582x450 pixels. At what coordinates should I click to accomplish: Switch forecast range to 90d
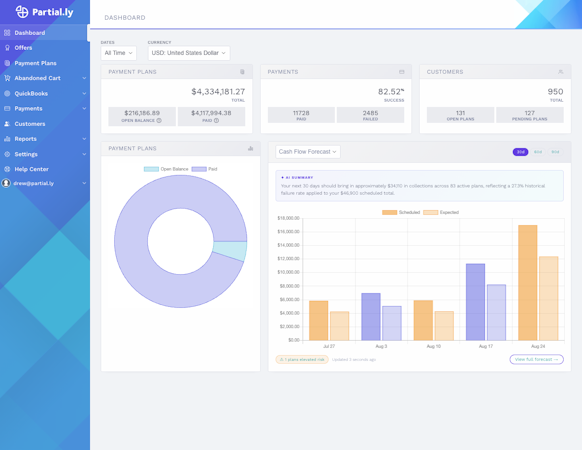click(555, 152)
